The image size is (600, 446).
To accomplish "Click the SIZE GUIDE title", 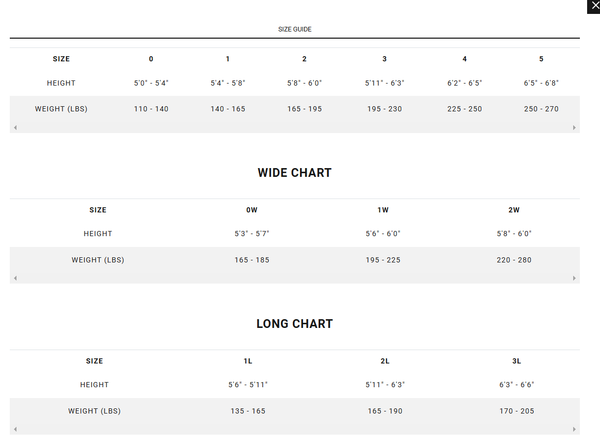I will [x=294, y=29].
